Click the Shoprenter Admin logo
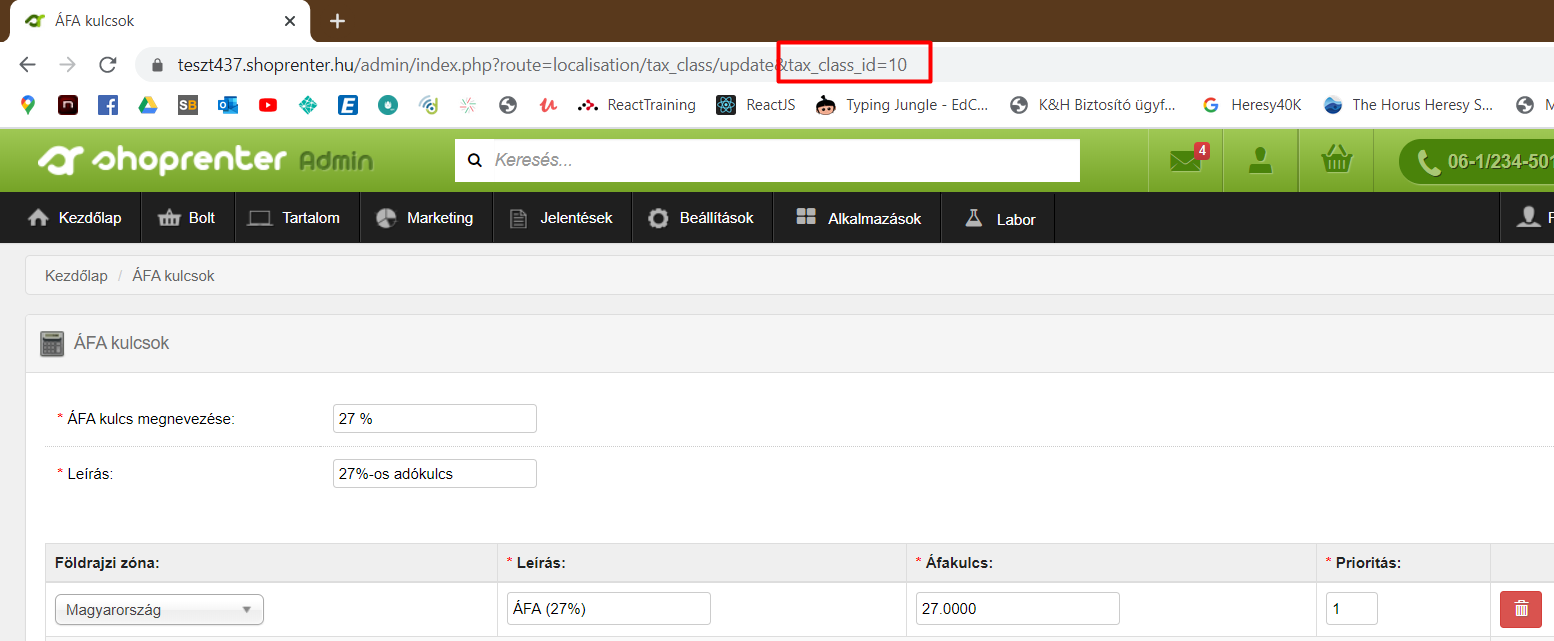This screenshot has width=1554, height=641. pyautogui.click(x=205, y=160)
